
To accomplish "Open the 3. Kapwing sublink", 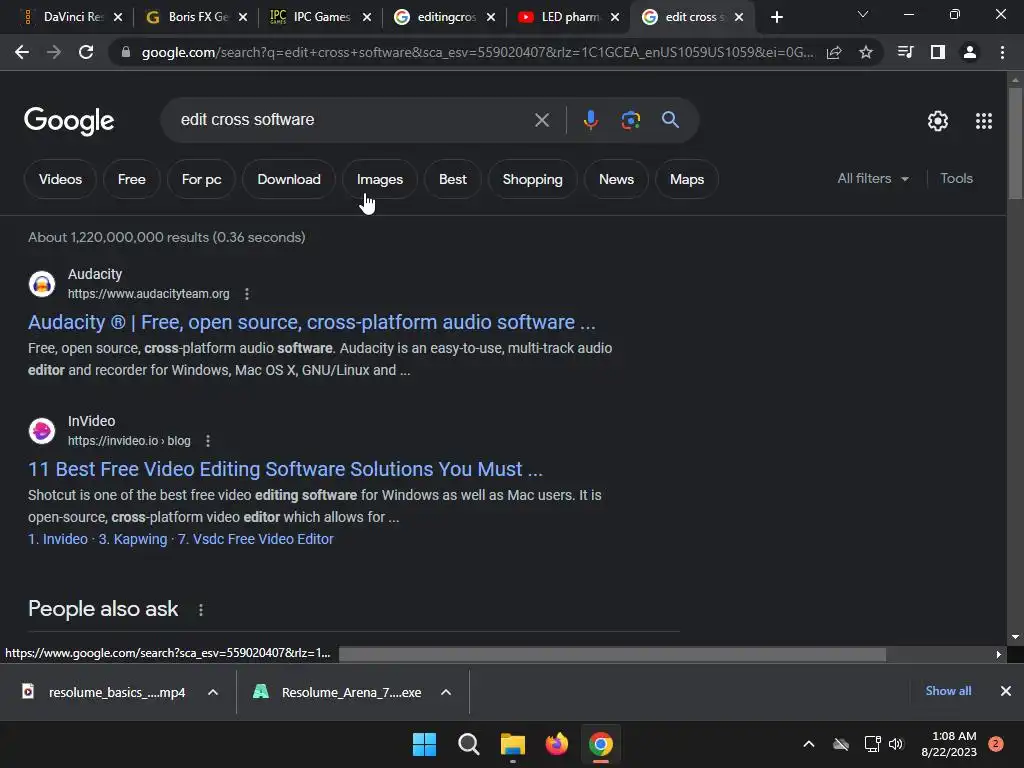I will pyautogui.click(x=133, y=539).
